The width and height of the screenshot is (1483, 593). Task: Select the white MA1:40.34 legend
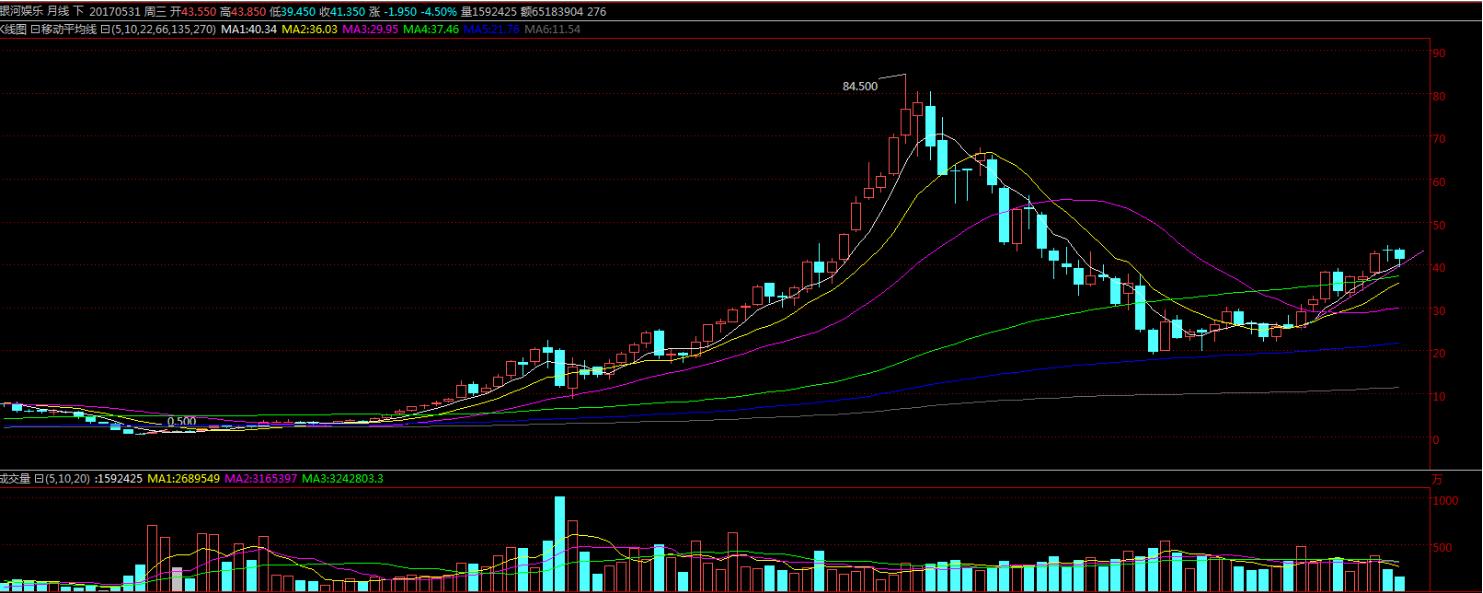click(x=249, y=29)
